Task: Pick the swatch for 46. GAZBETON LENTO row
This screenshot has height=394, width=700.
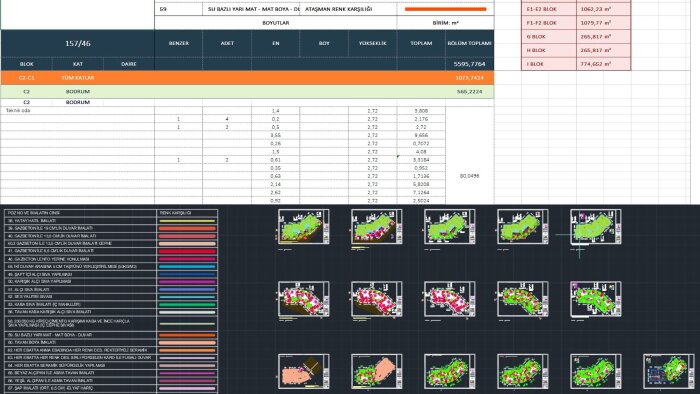Action: pos(187,259)
